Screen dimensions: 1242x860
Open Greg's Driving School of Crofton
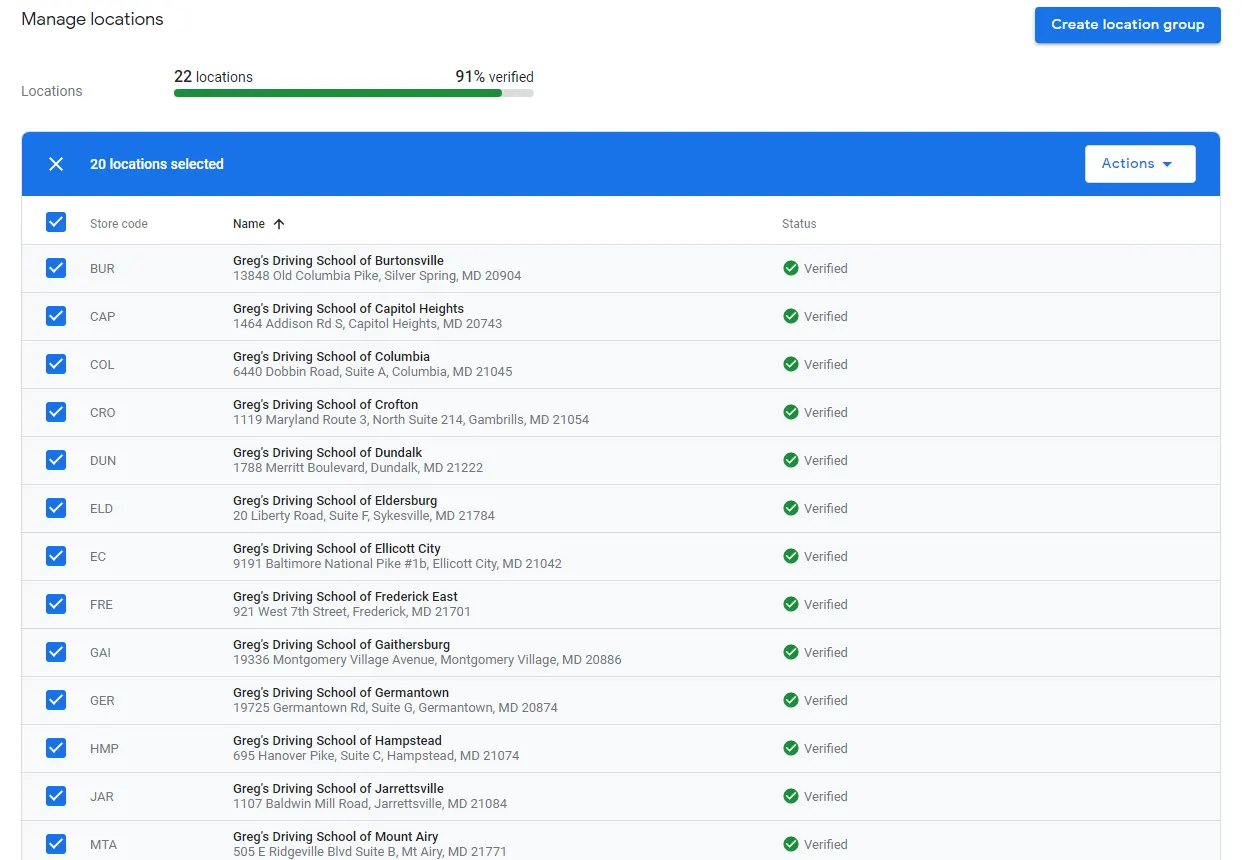[325, 404]
